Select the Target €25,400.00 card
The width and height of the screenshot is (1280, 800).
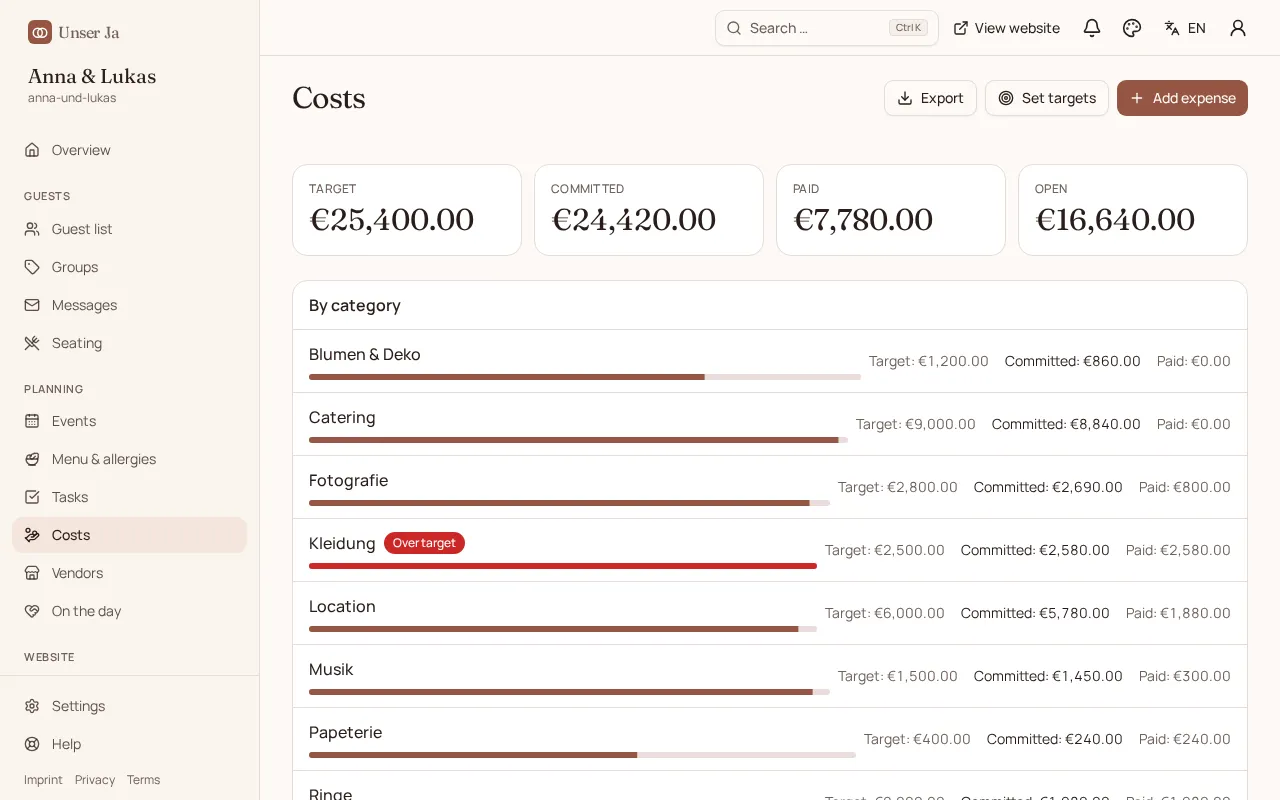[x=407, y=210]
